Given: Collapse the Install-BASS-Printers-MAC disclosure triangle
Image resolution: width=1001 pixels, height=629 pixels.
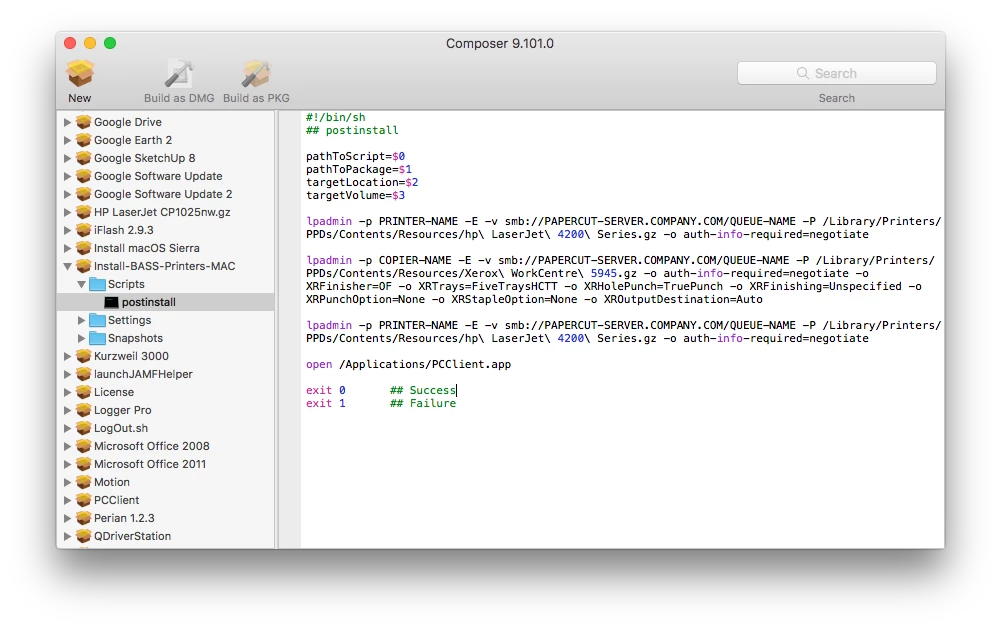Looking at the screenshot, I should [67, 266].
